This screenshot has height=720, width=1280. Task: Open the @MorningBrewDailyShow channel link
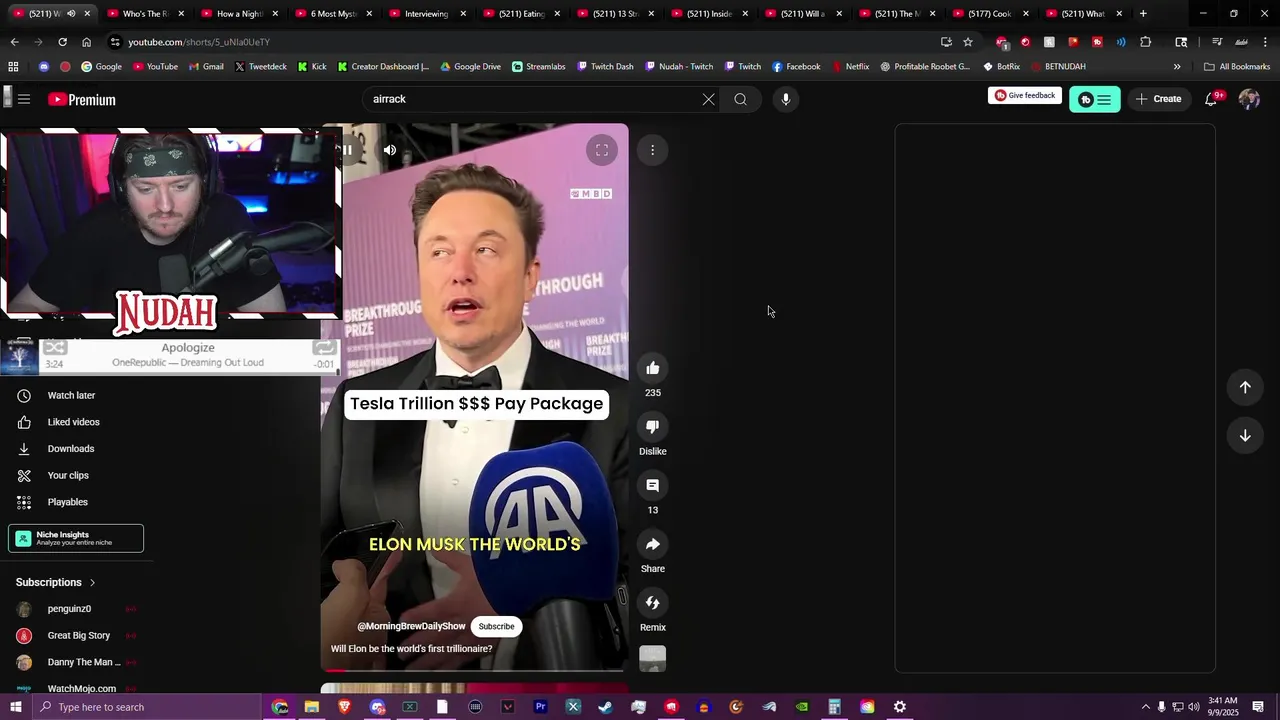pyautogui.click(x=411, y=626)
